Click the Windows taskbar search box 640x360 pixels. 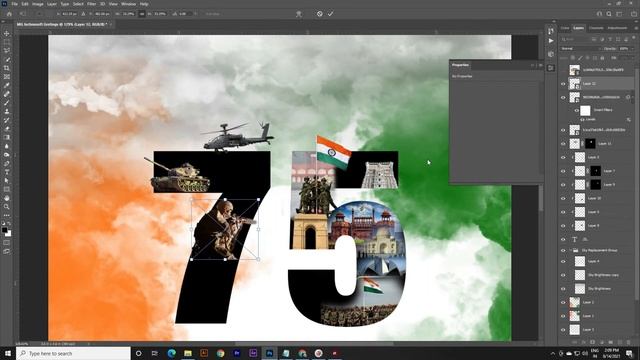74,353
